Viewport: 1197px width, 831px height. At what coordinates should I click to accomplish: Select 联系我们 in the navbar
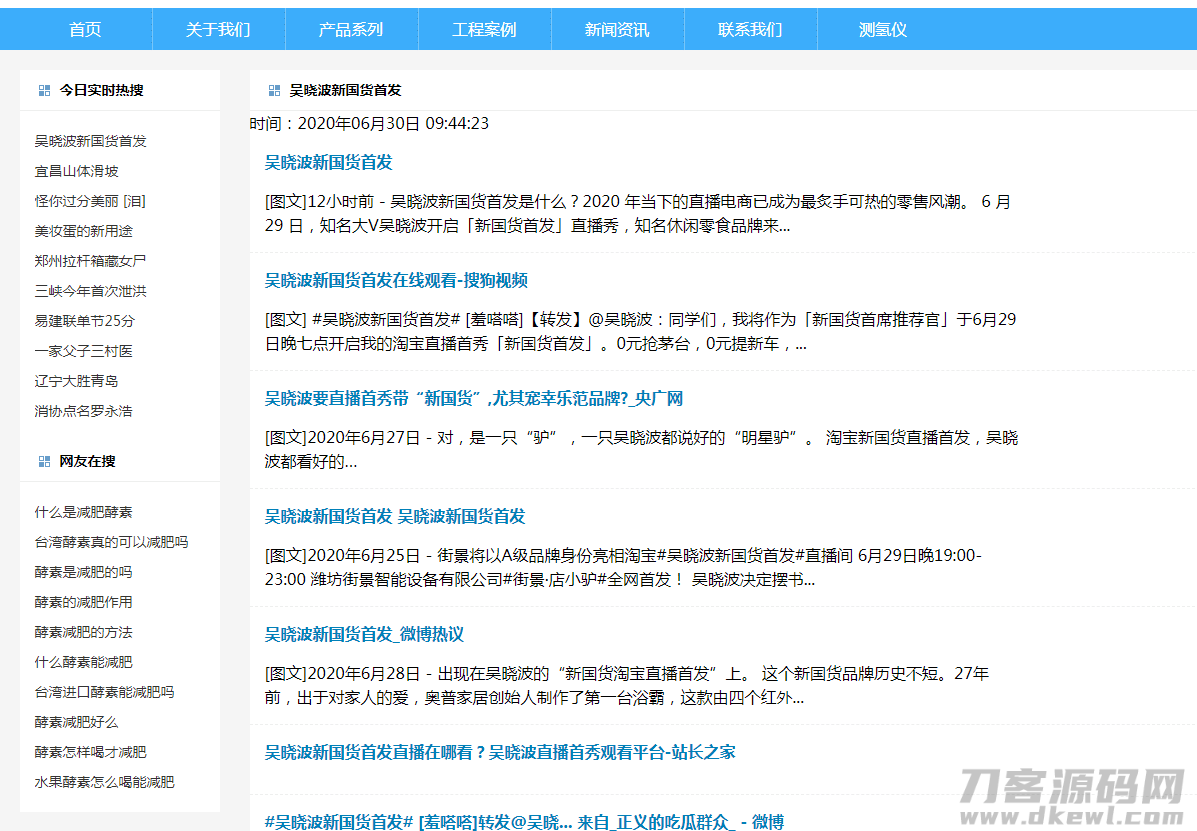click(750, 29)
